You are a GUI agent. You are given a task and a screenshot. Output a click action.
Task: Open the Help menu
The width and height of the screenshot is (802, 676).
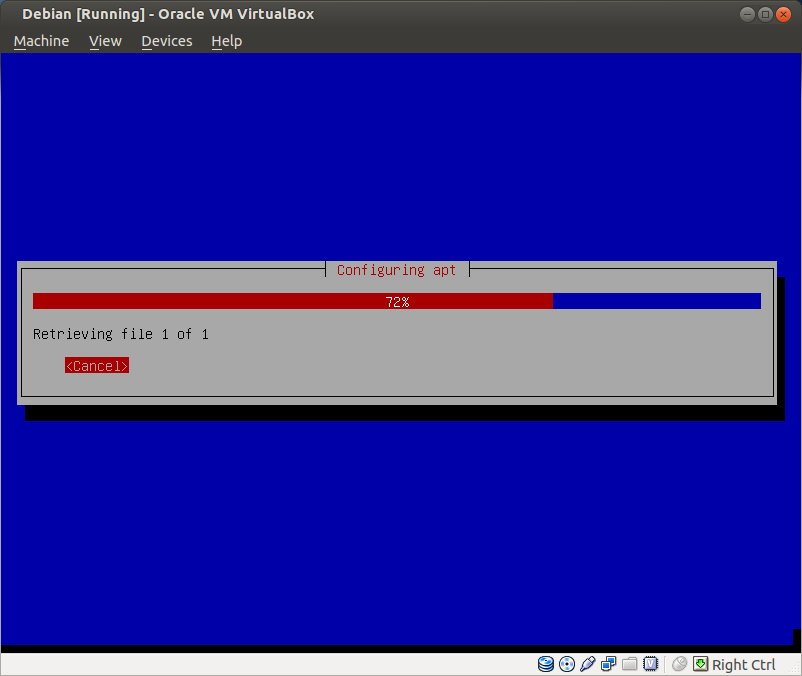point(226,41)
